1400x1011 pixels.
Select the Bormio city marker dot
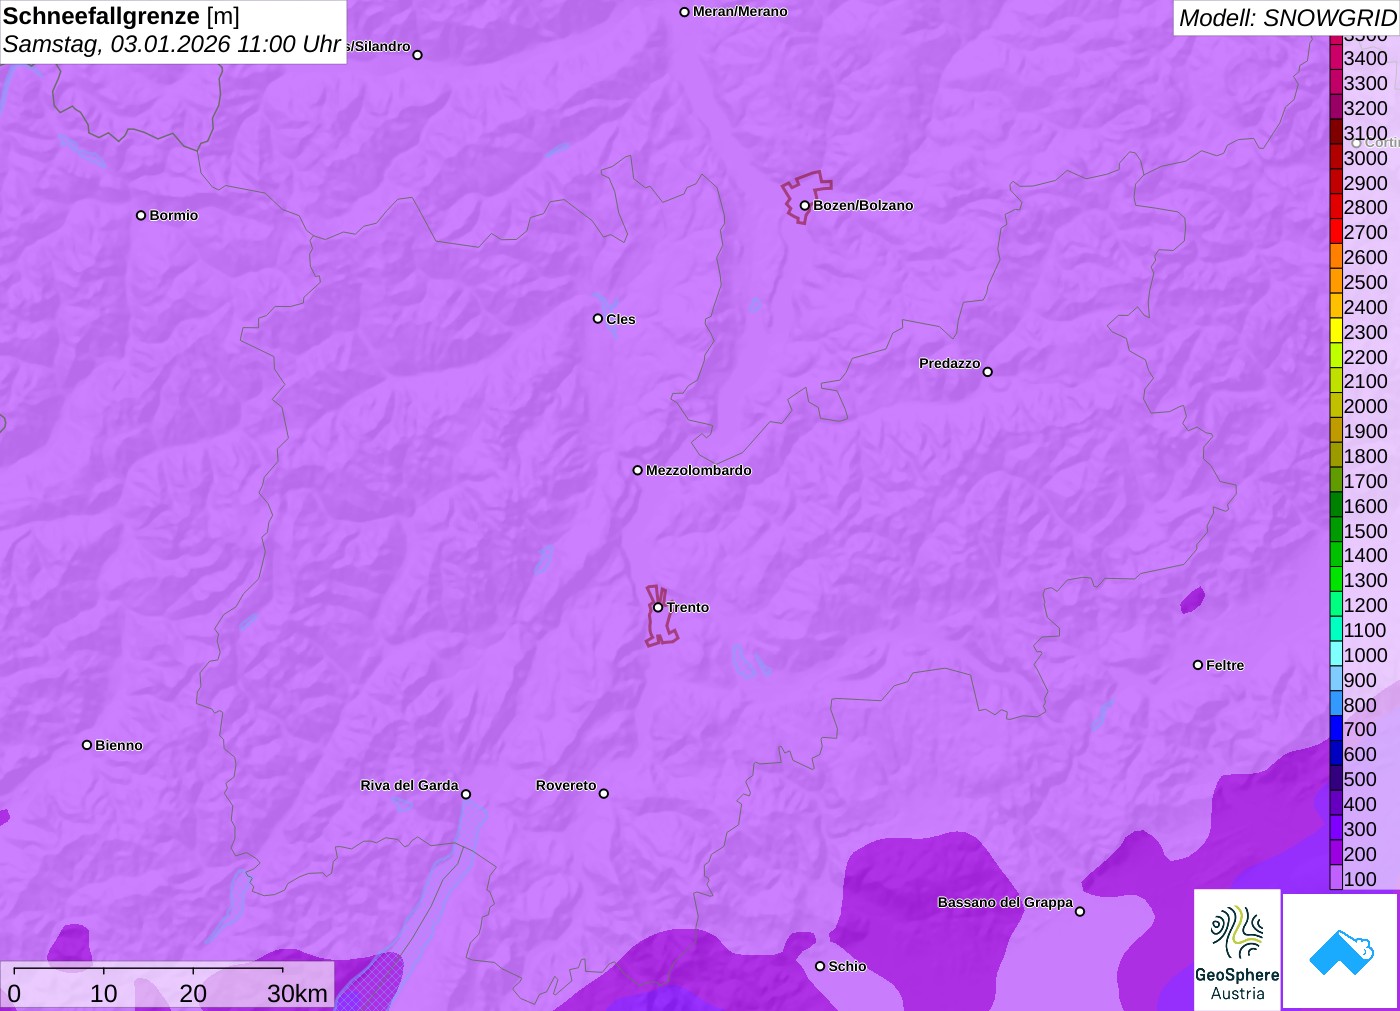[141, 215]
